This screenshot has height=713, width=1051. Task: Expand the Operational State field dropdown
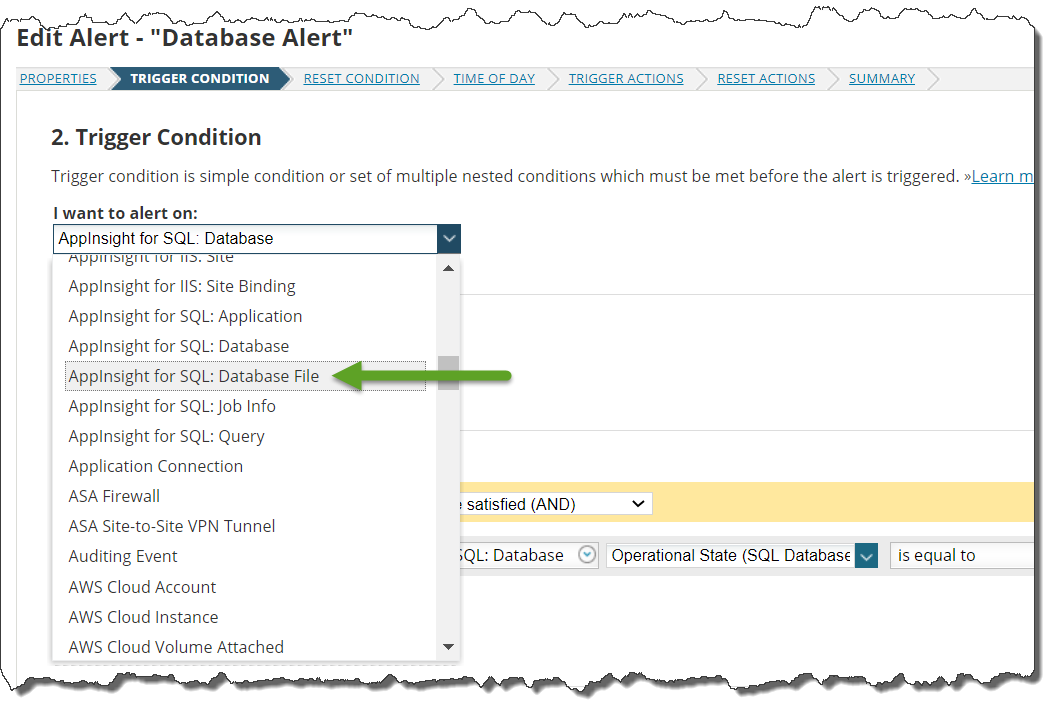click(866, 555)
